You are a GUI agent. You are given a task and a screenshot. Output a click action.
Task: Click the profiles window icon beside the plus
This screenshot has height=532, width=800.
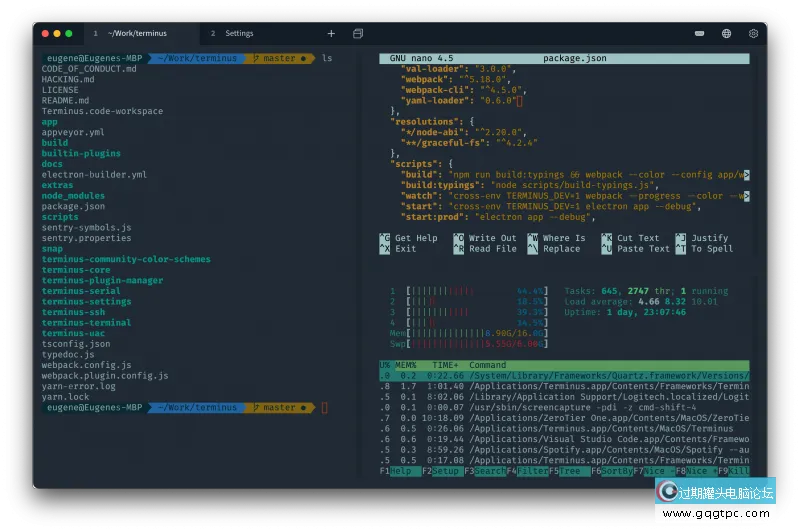(x=358, y=33)
